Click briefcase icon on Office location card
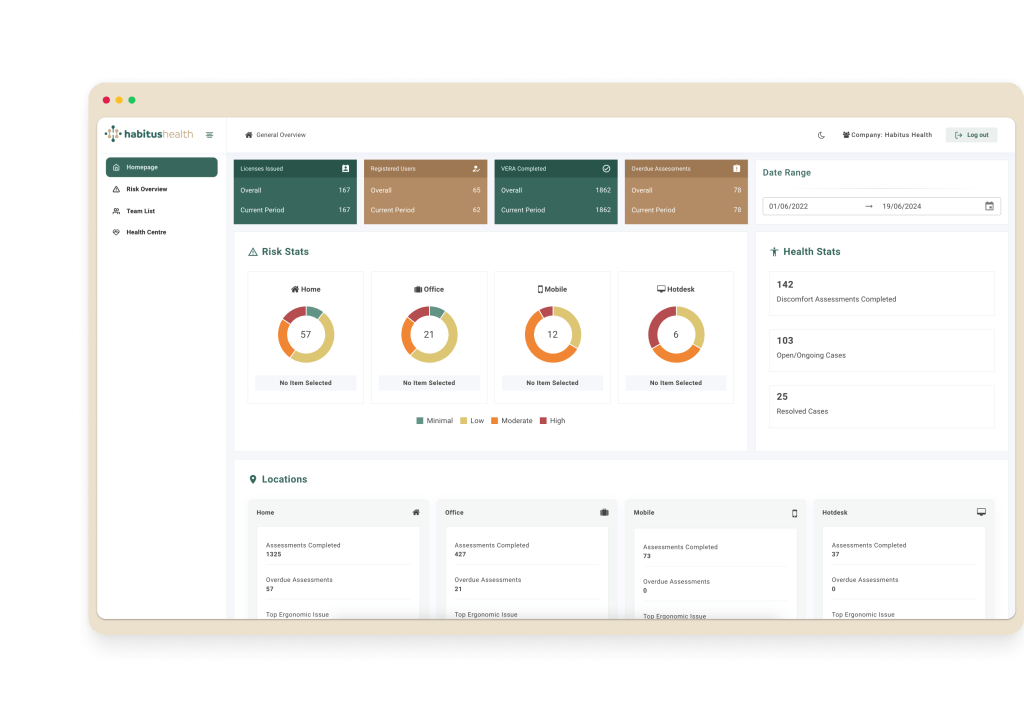 (x=604, y=513)
